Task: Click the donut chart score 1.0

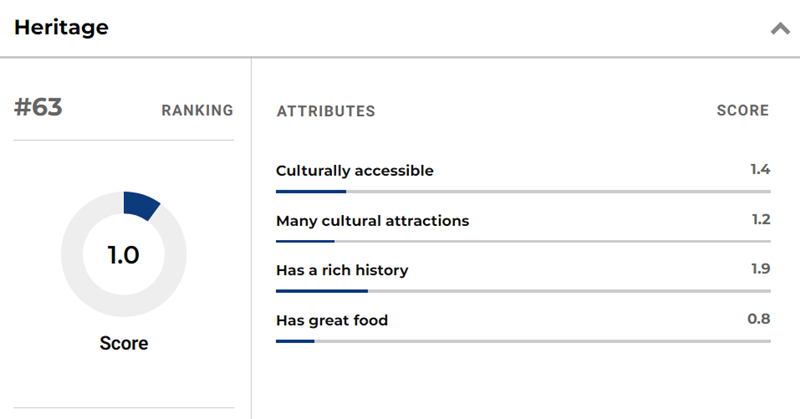Action: click(123, 255)
